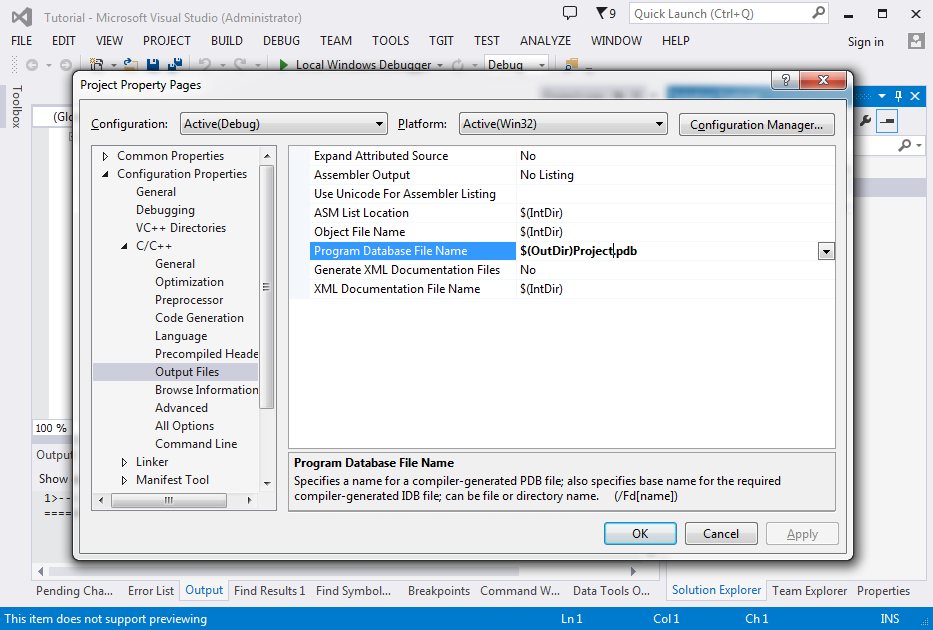933x630 pixels.
Task: Switch to the Find Results 1 tab
Action: pos(270,591)
